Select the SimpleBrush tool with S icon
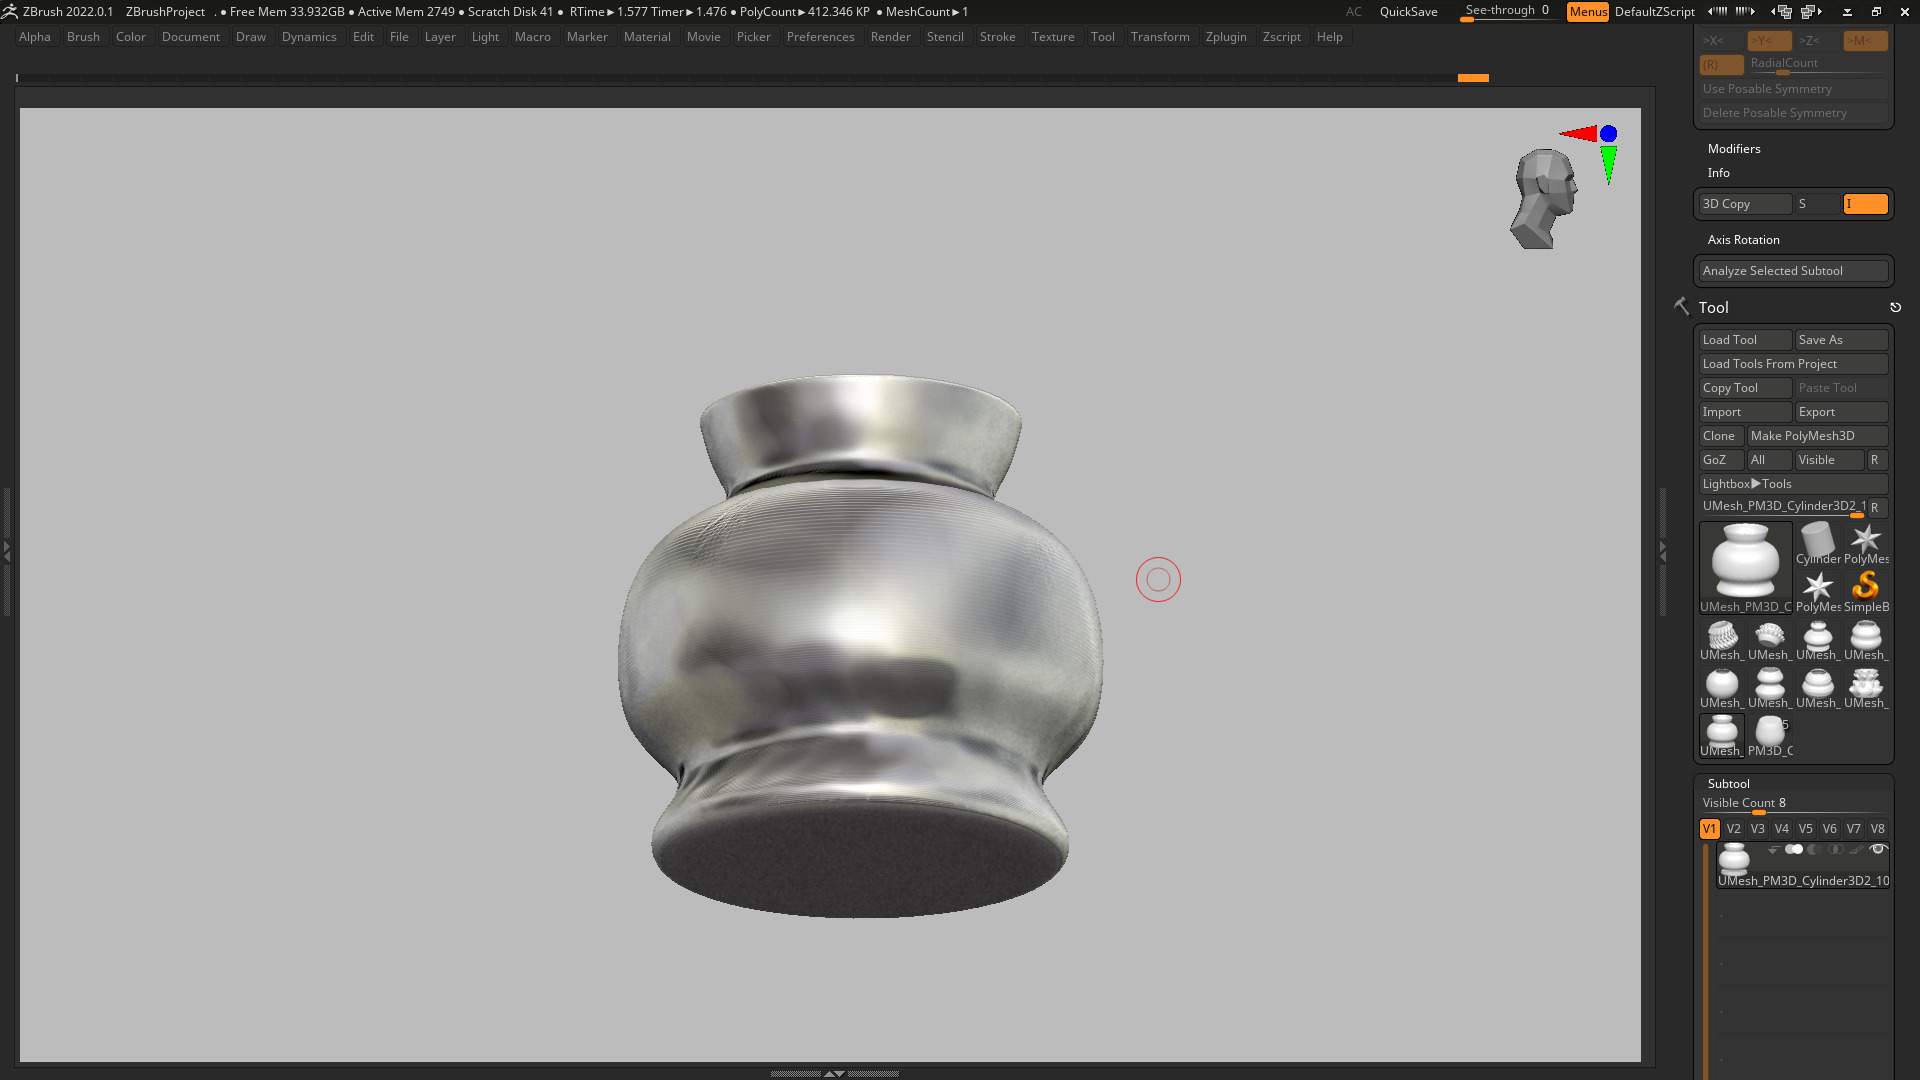 click(1866, 592)
